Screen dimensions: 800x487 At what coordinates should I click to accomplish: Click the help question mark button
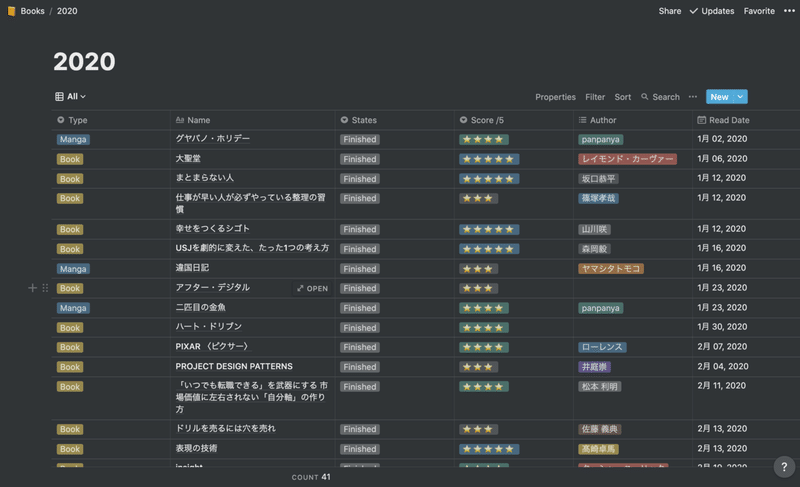784,467
